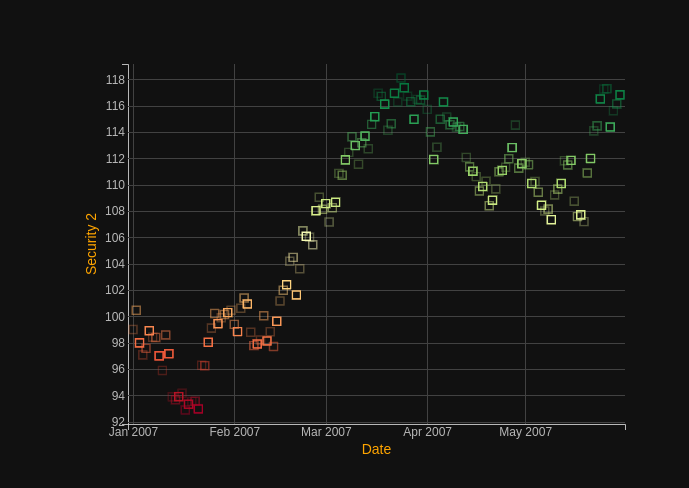This screenshot has height=488, width=689.
Task: Click the 118 y-axis tick label
Action: pyautogui.click(x=115, y=80)
